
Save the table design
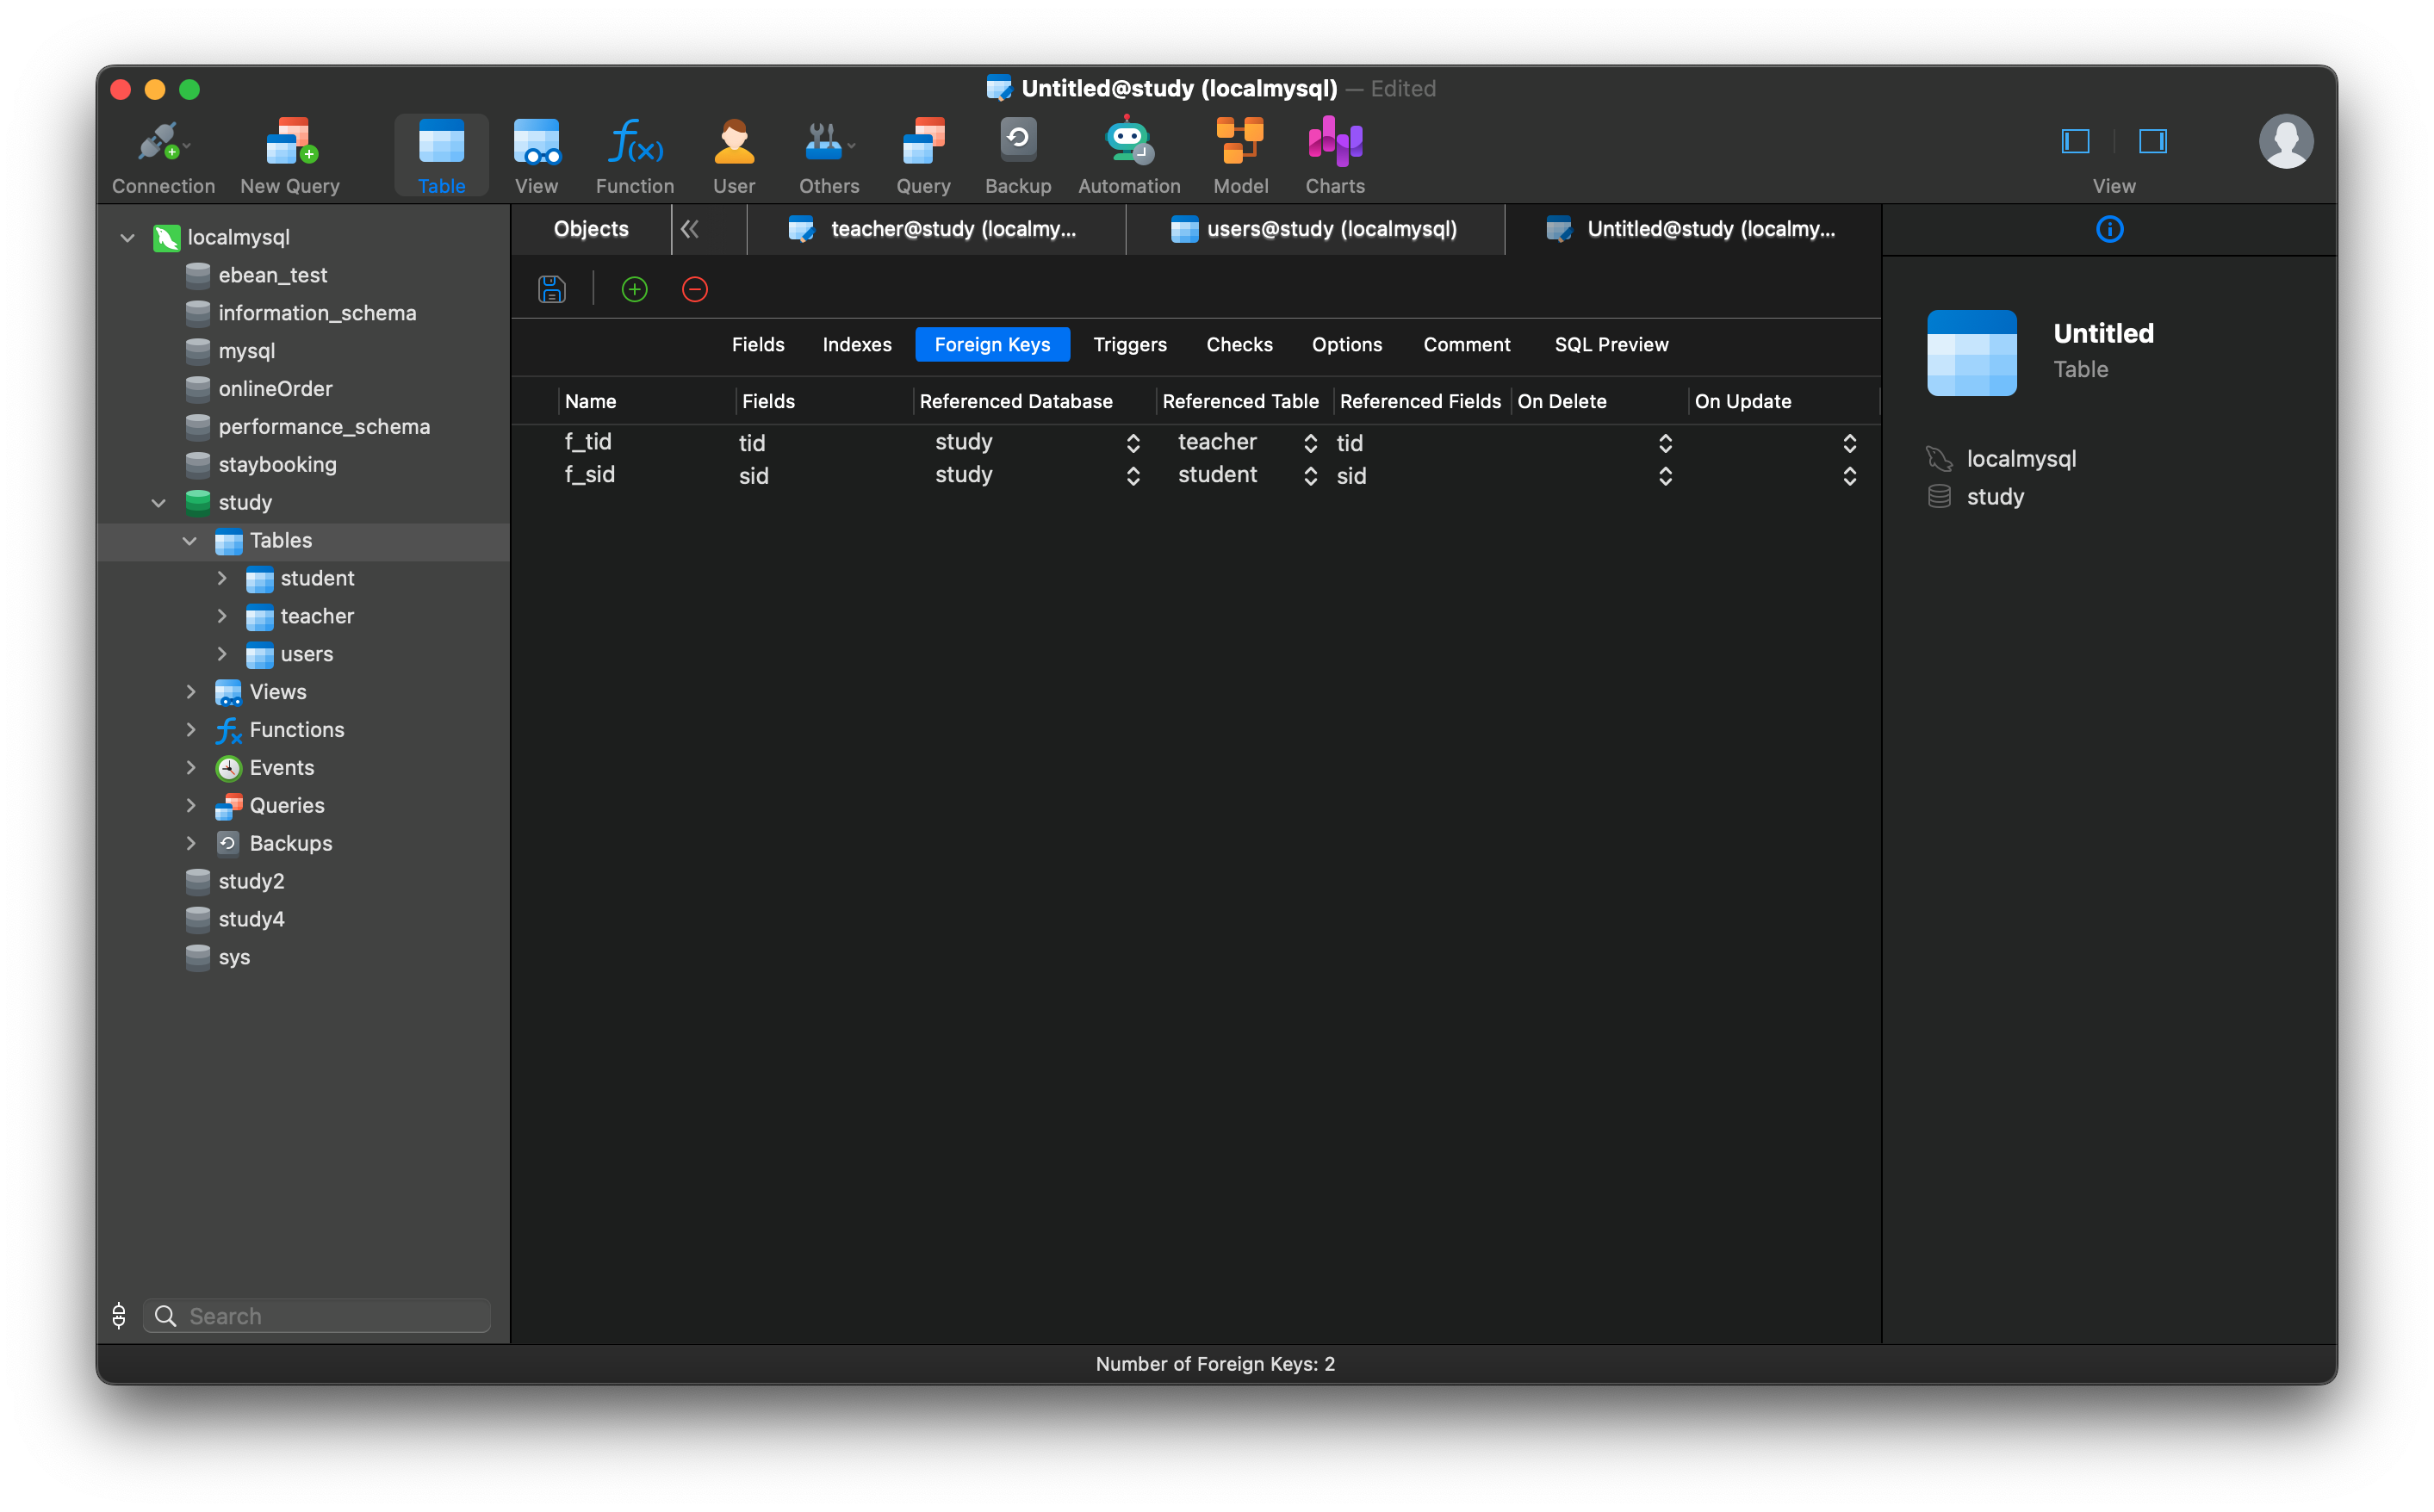551,289
